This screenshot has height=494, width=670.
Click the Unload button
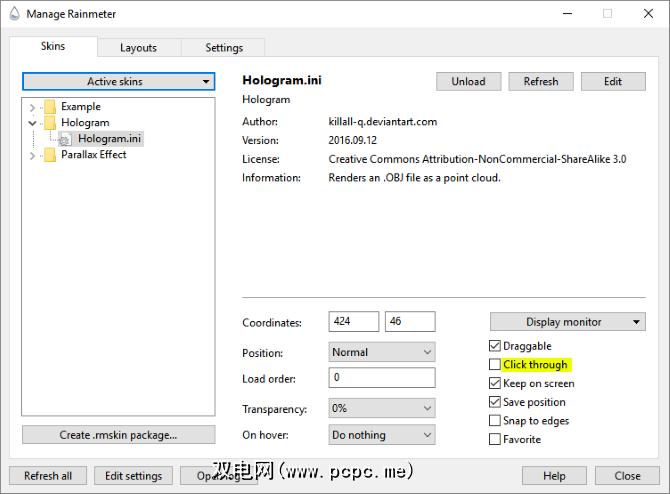(468, 82)
